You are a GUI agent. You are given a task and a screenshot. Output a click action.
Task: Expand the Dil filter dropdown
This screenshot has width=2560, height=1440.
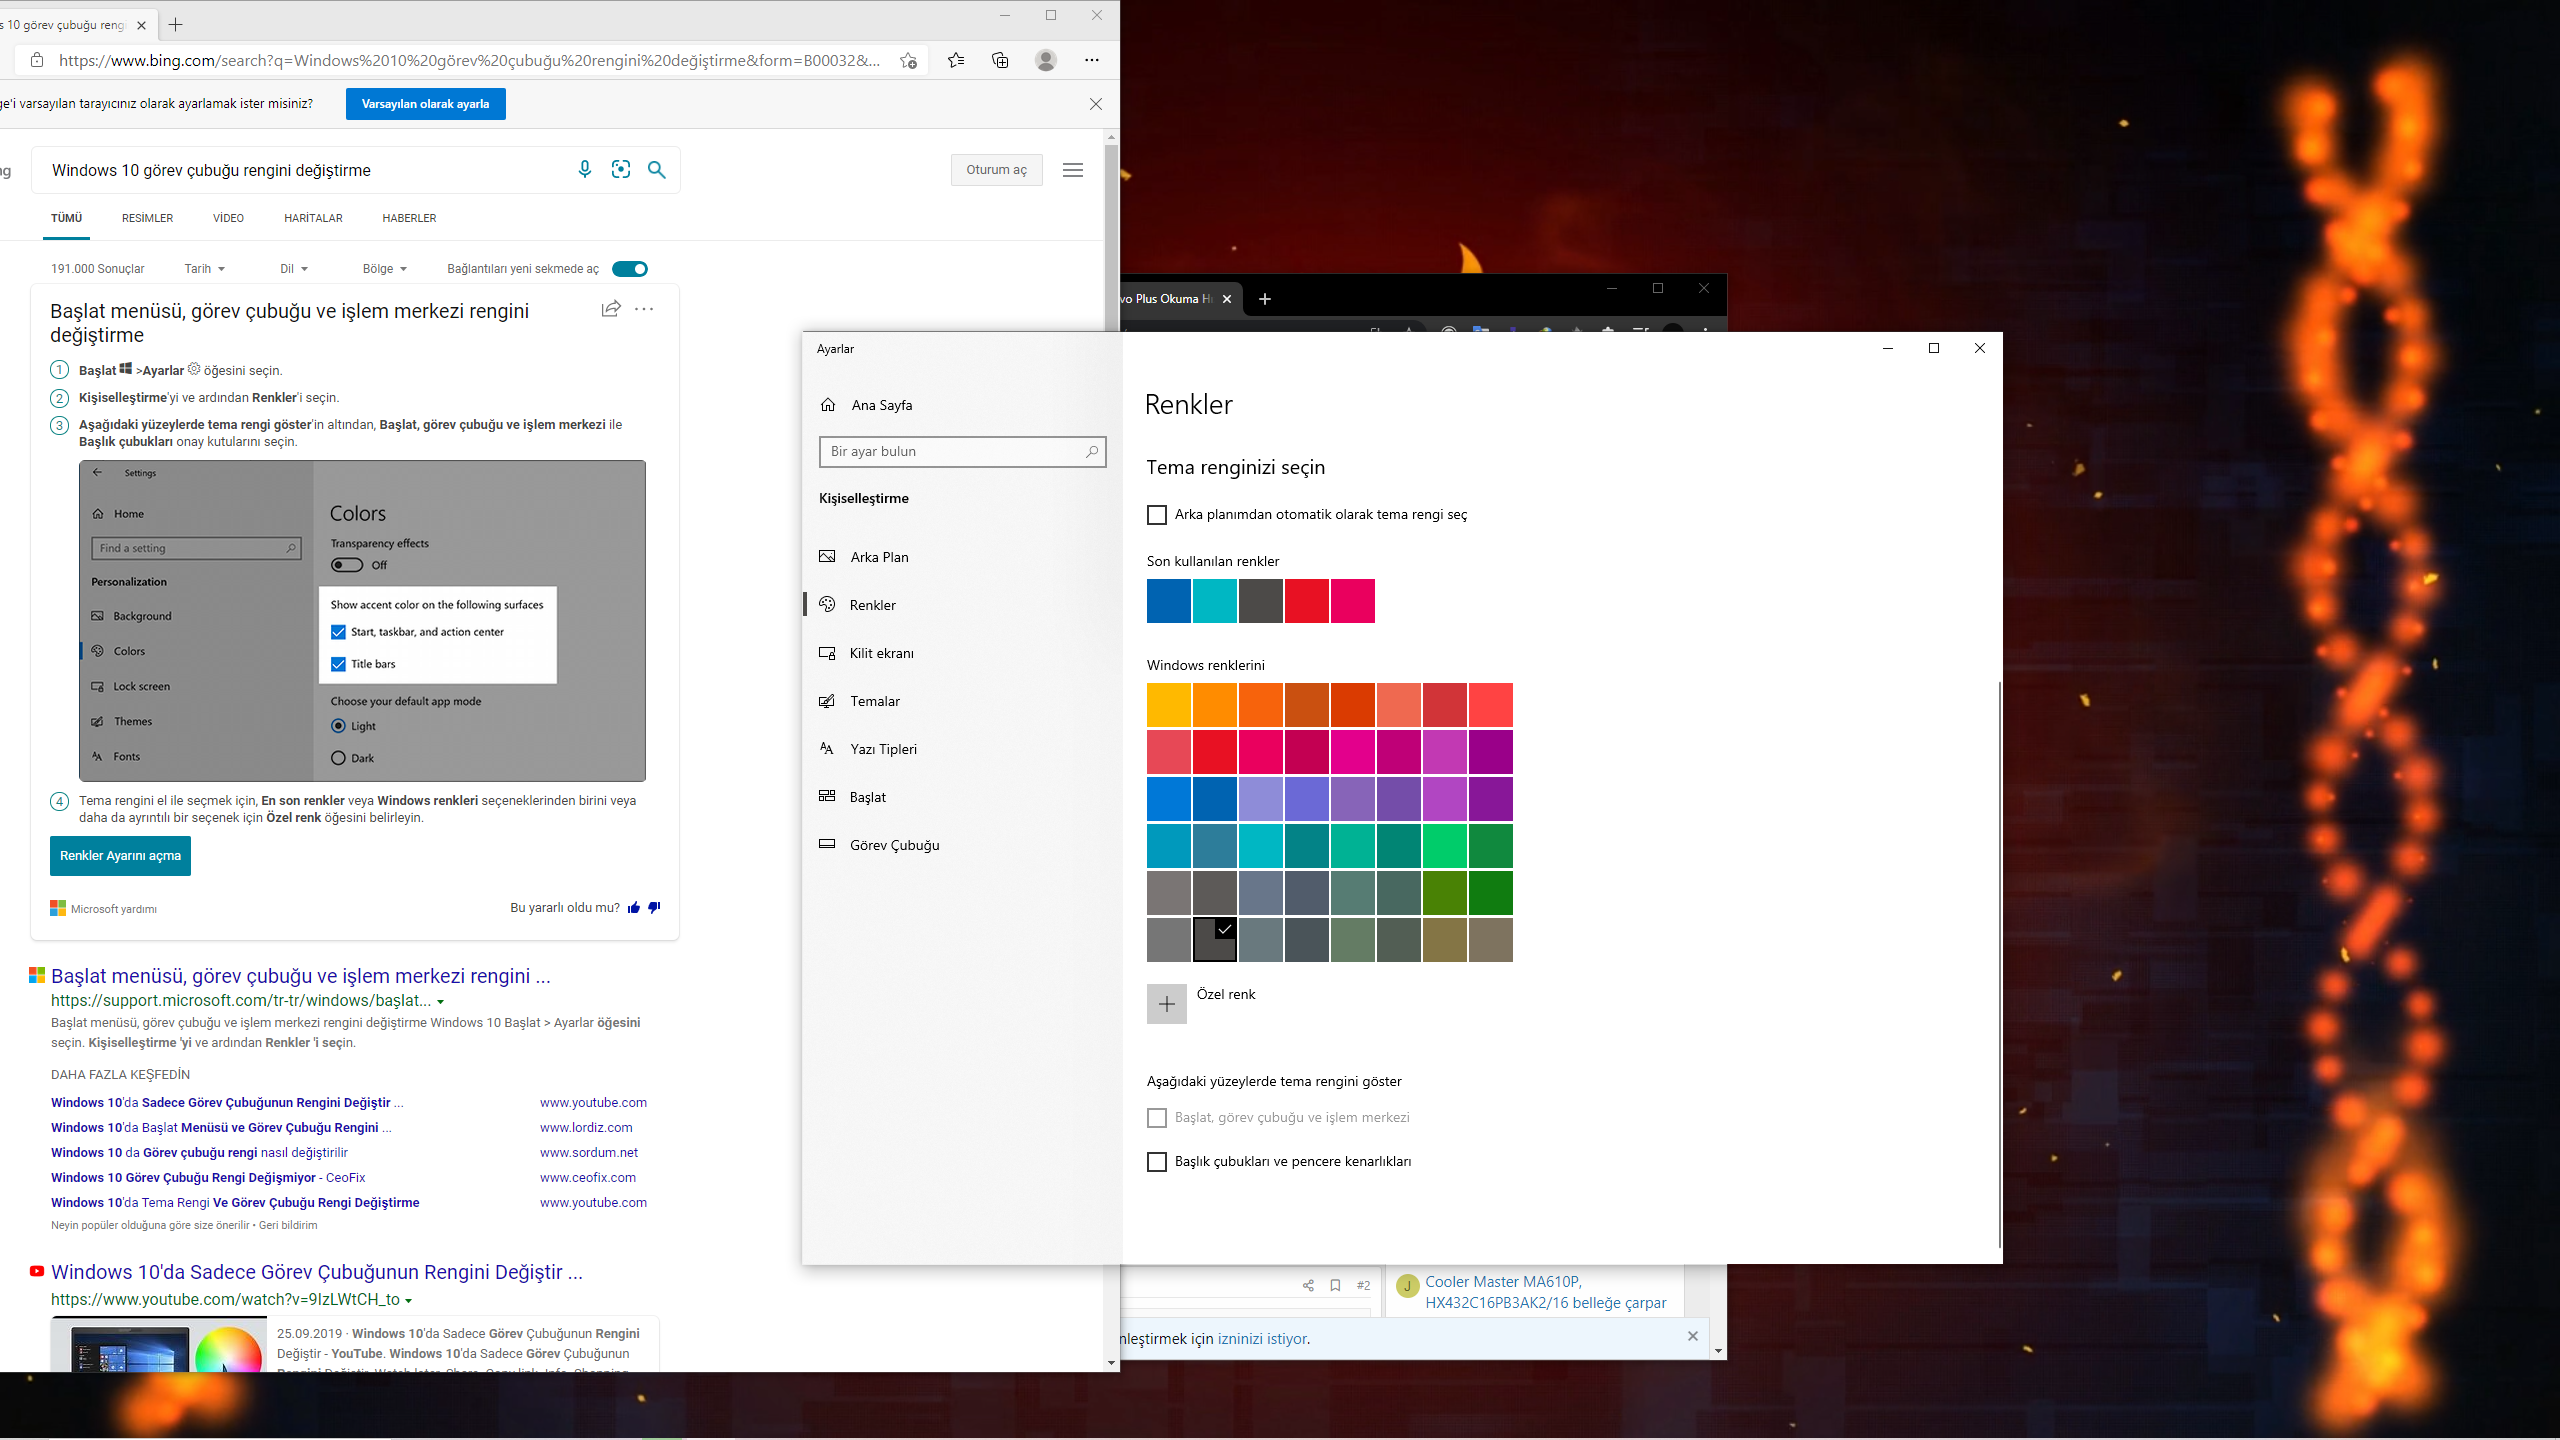click(x=294, y=269)
